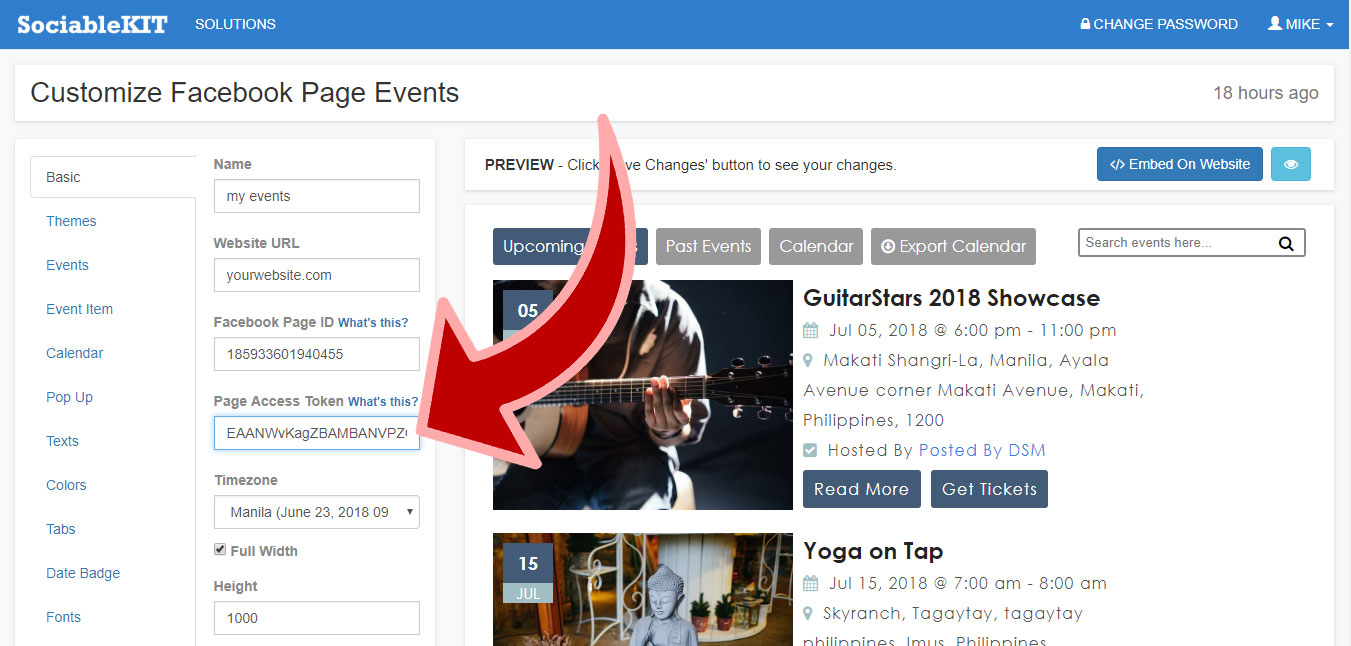Click the 15 JUL date badge
Image resolution: width=1351 pixels, height=646 pixels.
pyautogui.click(x=528, y=573)
